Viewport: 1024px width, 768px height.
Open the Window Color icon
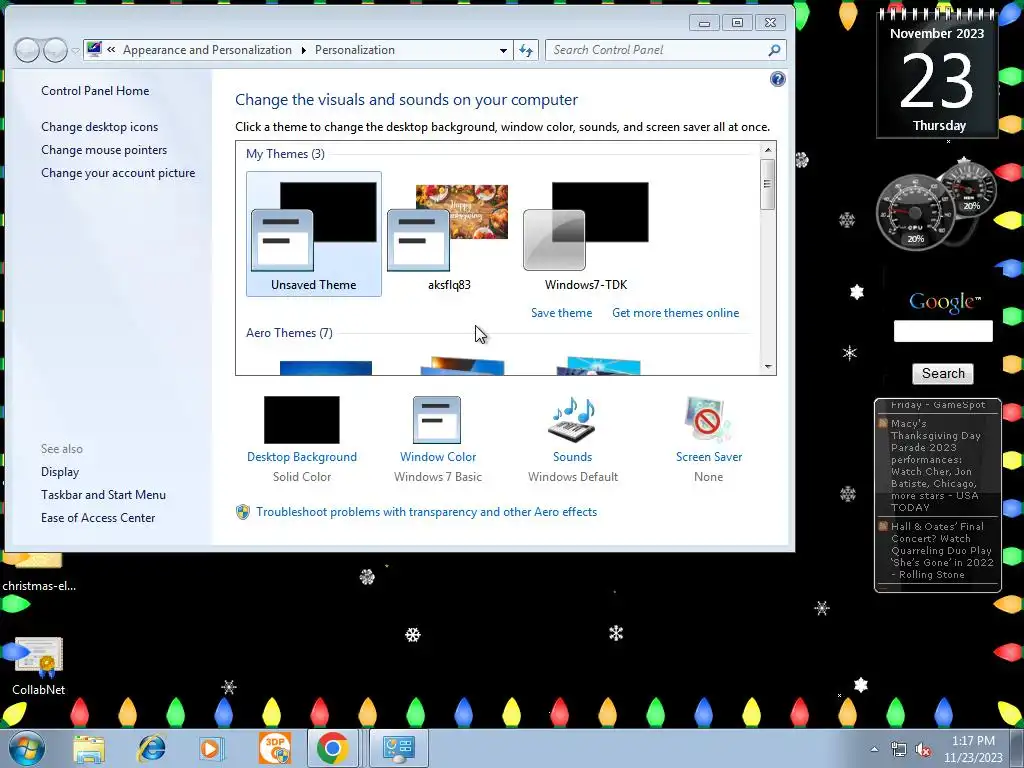coord(437,420)
